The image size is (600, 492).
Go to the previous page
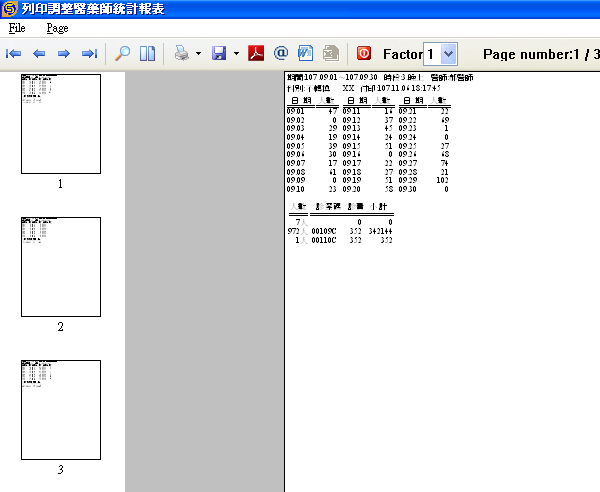coord(39,53)
